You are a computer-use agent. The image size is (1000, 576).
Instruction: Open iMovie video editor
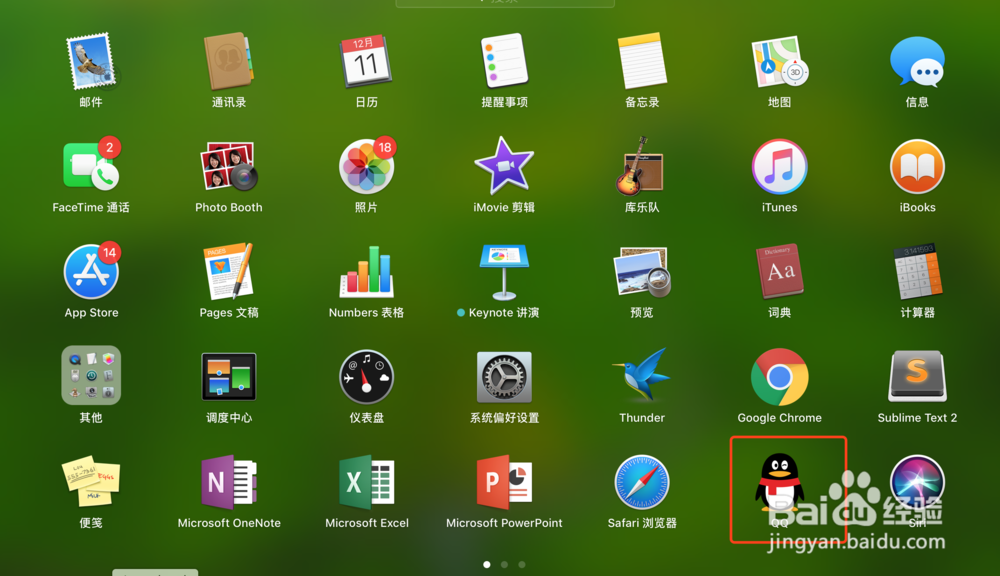[x=504, y=172]
